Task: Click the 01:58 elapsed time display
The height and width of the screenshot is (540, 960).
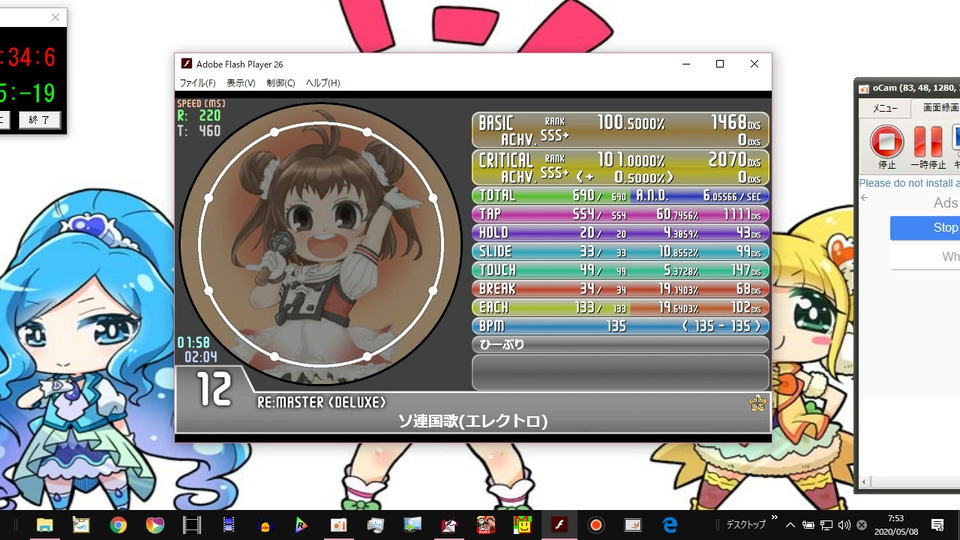Action: pyautogui.click(x=193, y=343)
